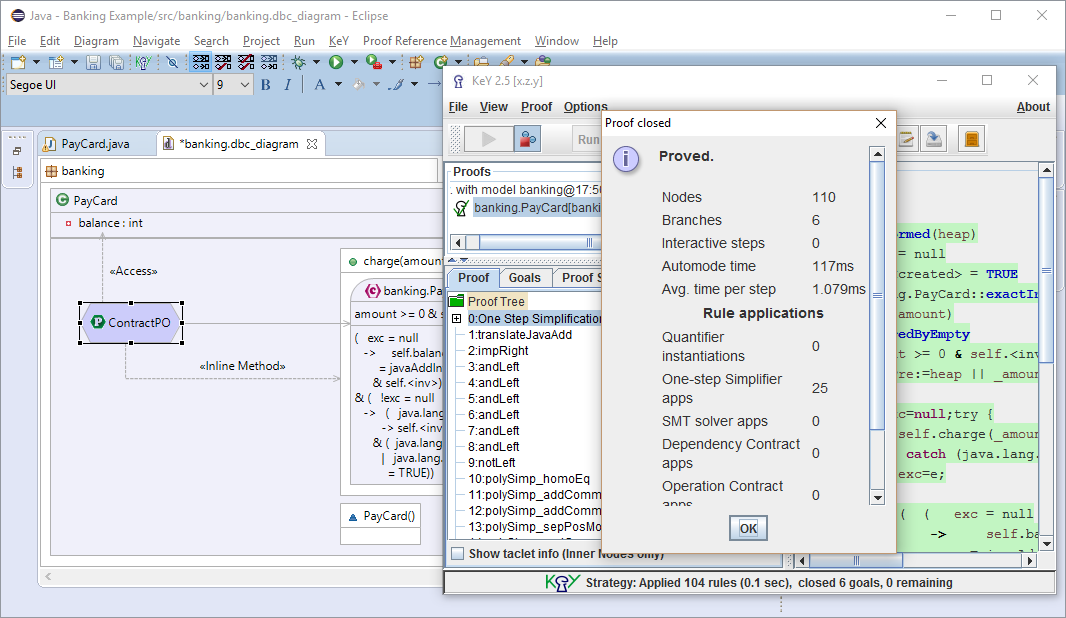Screen dimensions: 1066x618
Task: Click the Save icon in Eclipse toolbar
Action: click(93, 63)
